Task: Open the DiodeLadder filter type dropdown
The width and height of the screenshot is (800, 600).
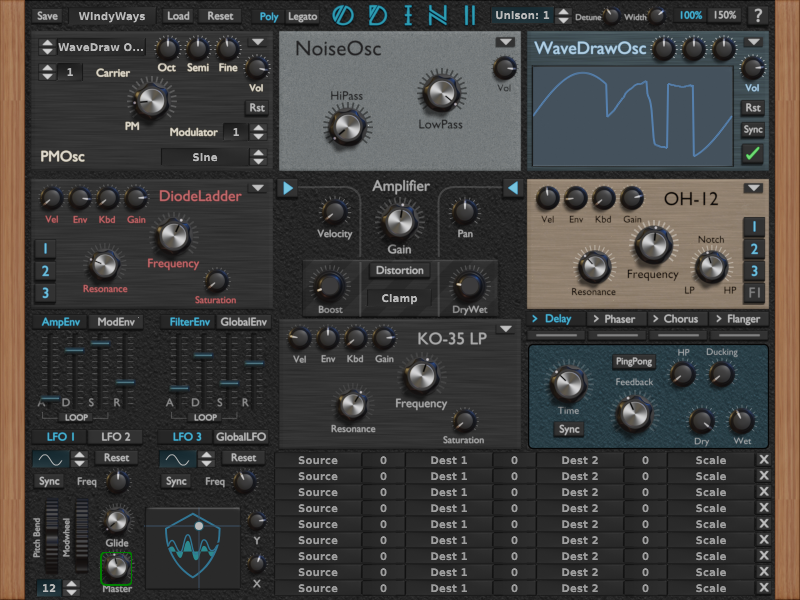Action: 258,188
